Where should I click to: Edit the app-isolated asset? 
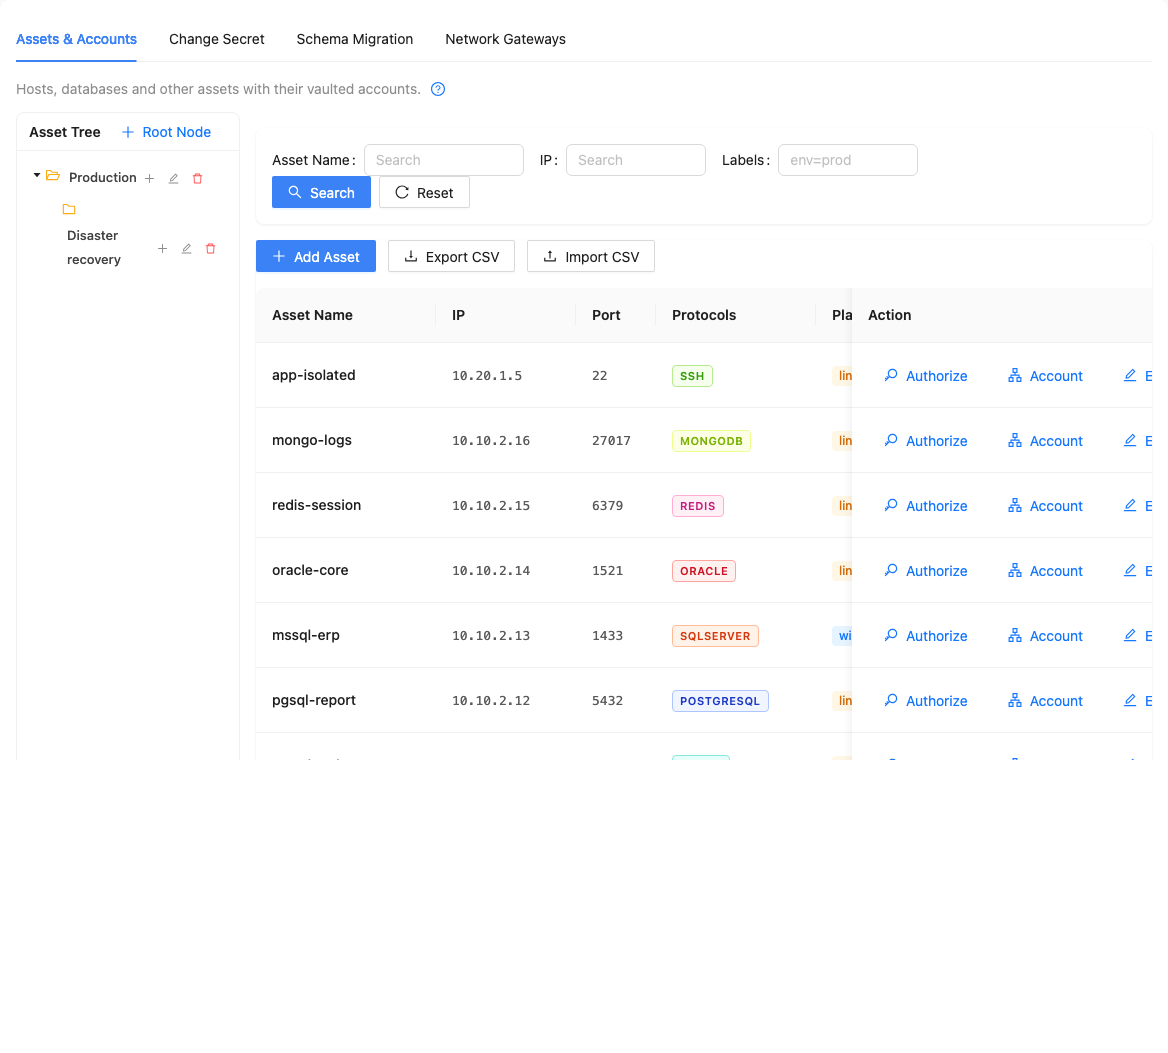coord(1137,376)
